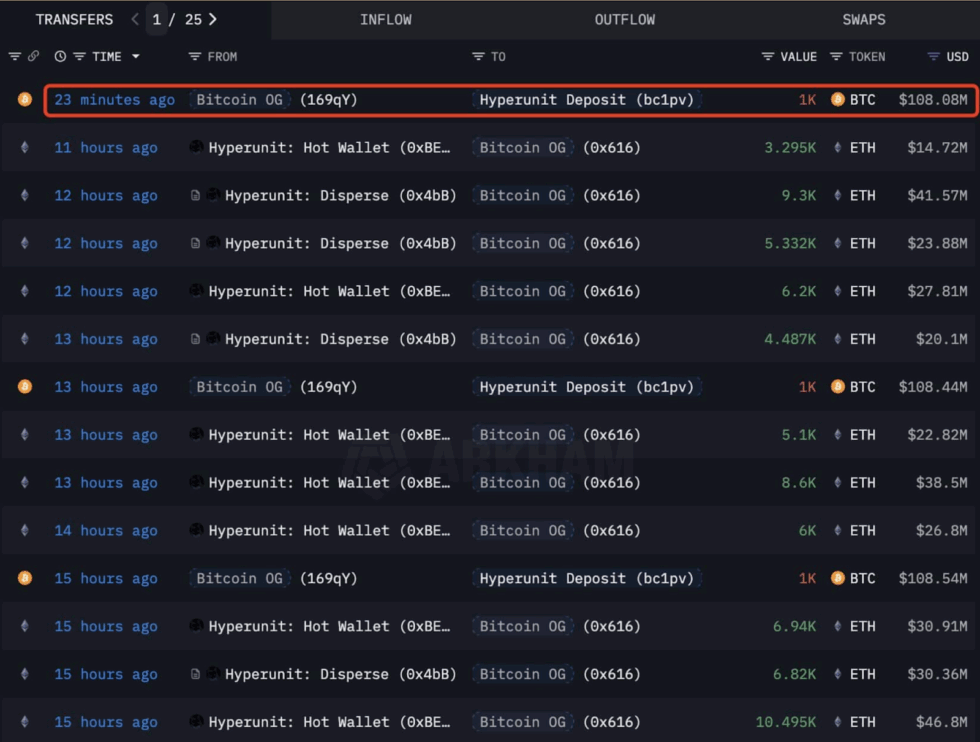980x742 pixels.
Task: Open Hyperunit Deposit (bc1pv) in the $108.54M row
Action: [587, 578]
